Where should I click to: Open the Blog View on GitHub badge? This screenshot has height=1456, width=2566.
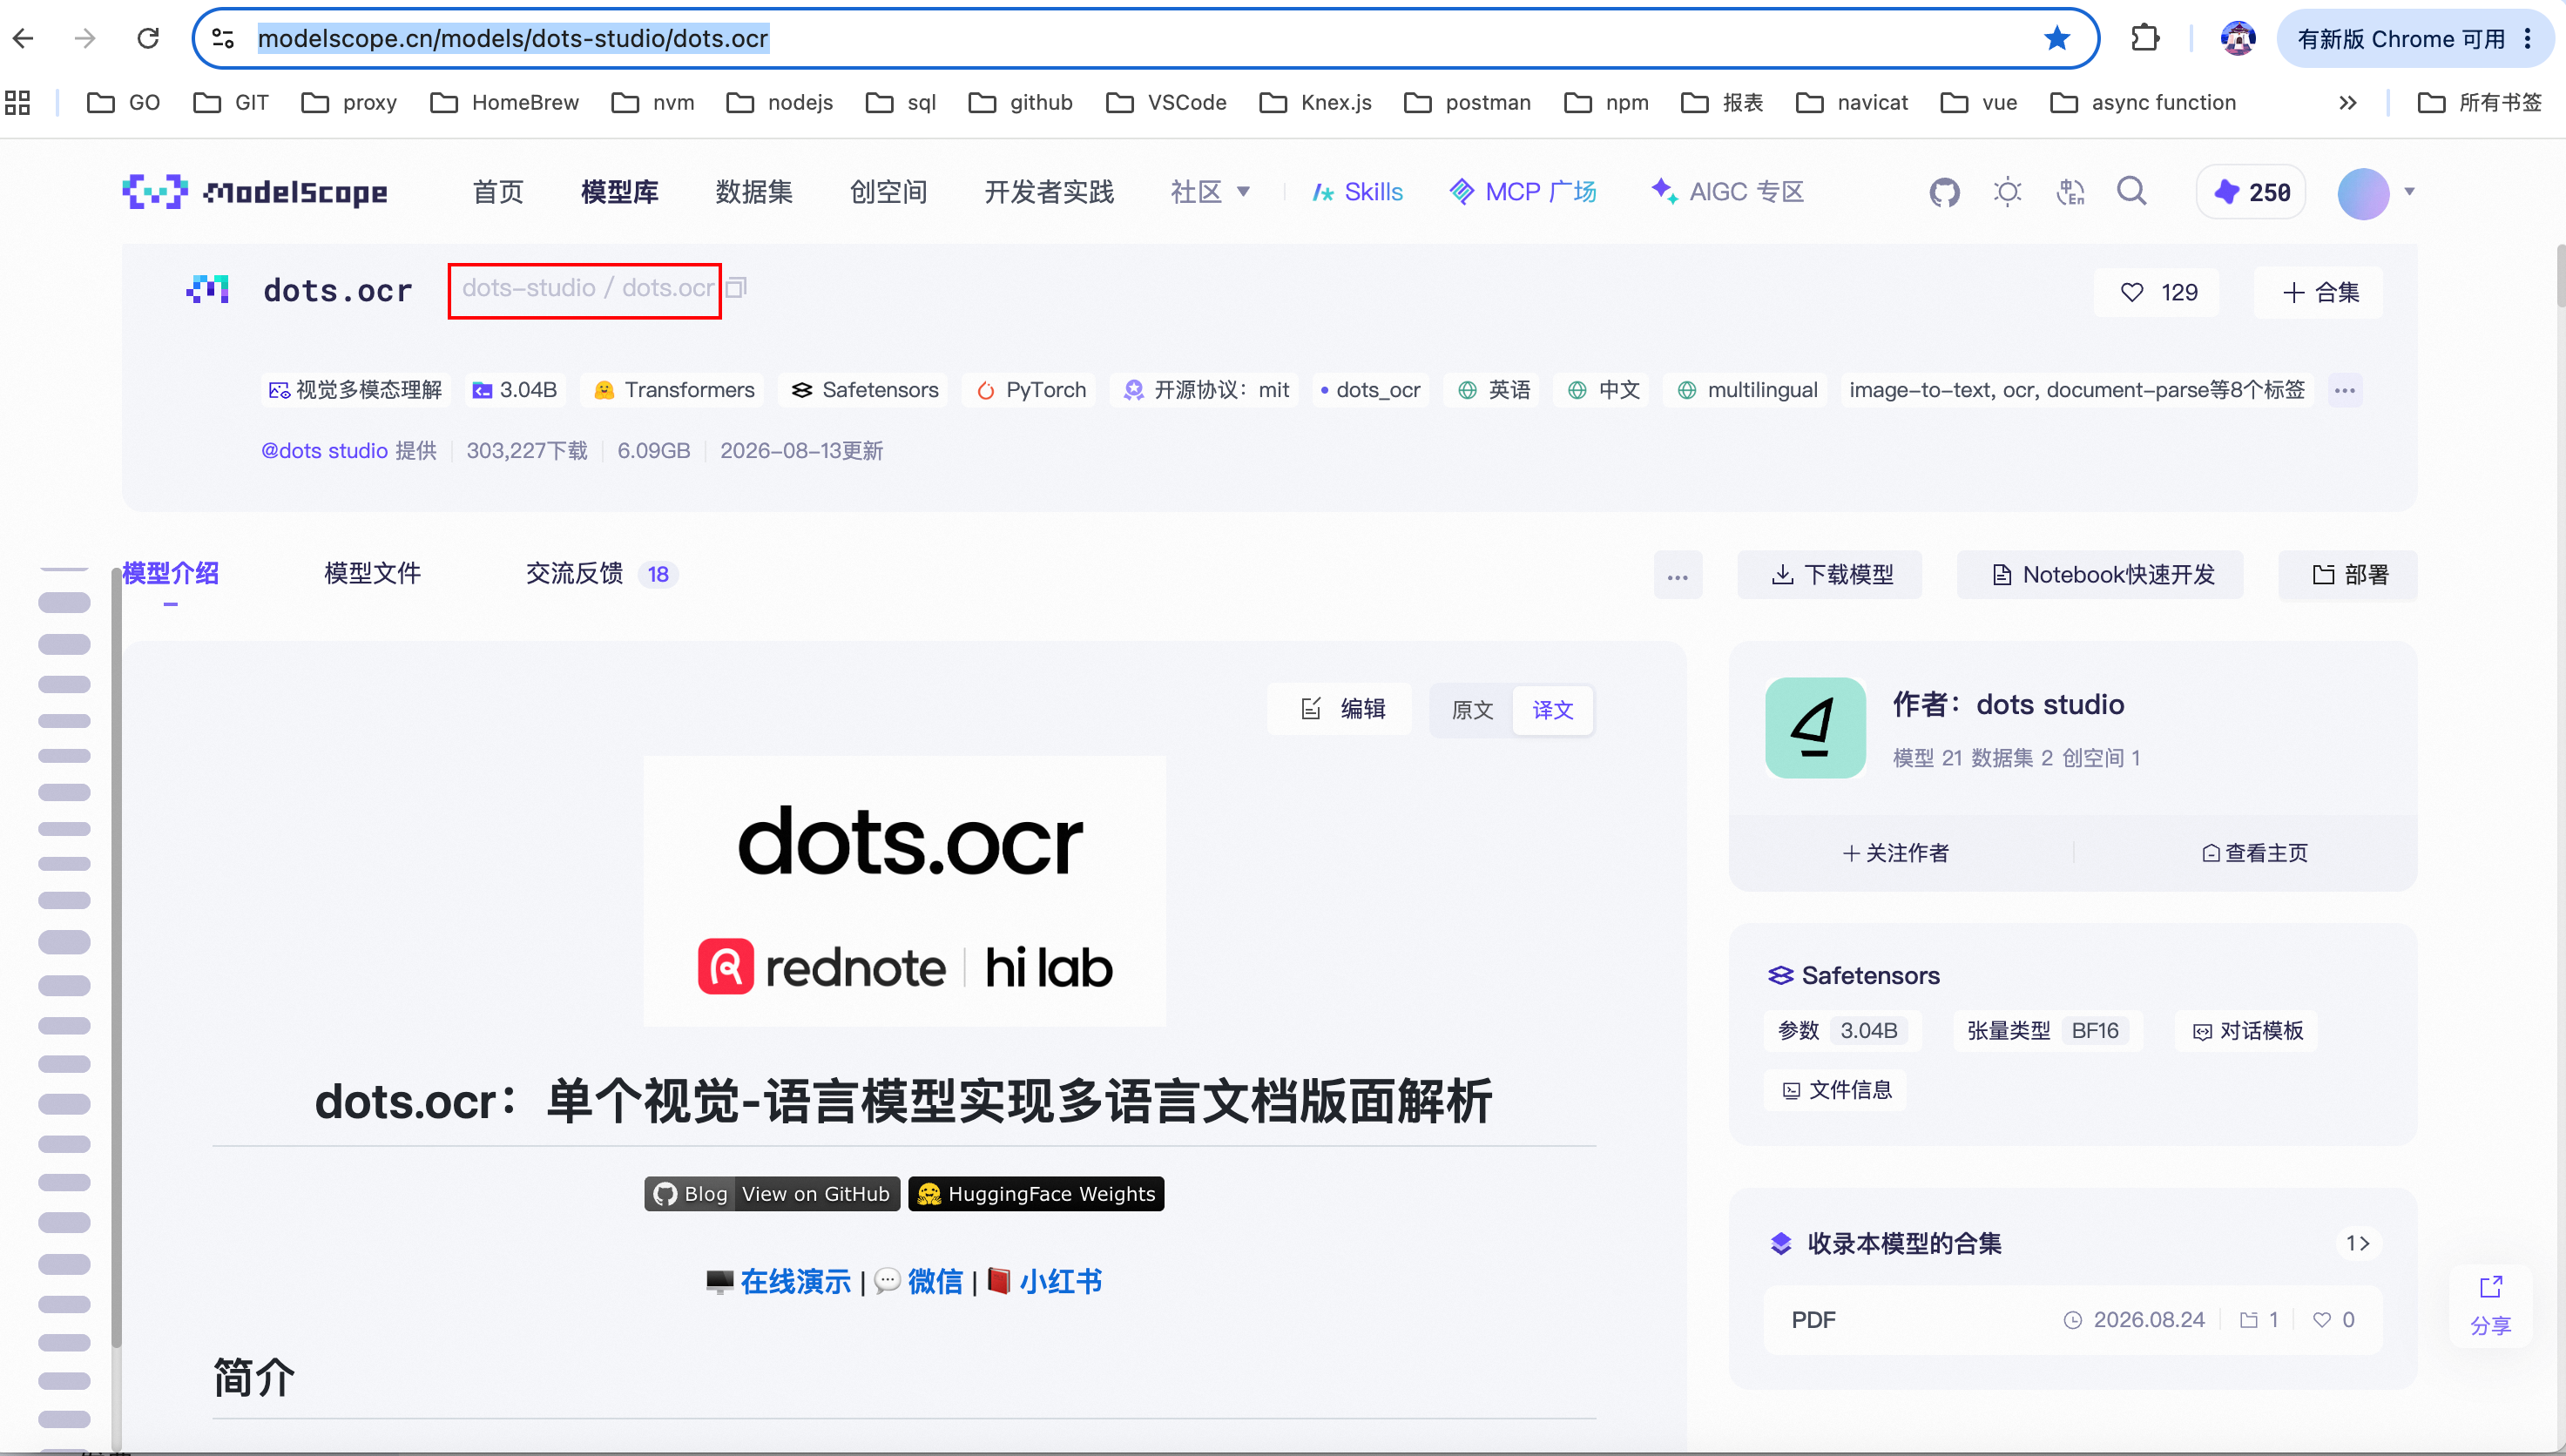coord(772,1194)
